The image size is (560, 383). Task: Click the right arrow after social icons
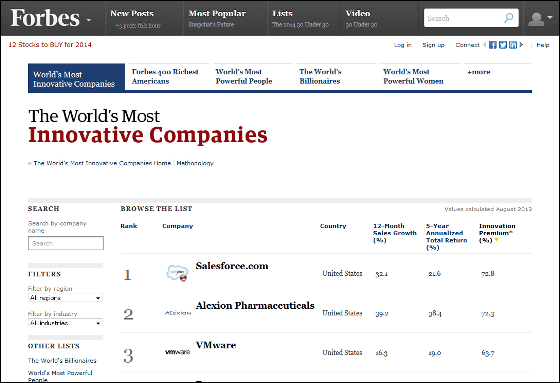point(521,45)
